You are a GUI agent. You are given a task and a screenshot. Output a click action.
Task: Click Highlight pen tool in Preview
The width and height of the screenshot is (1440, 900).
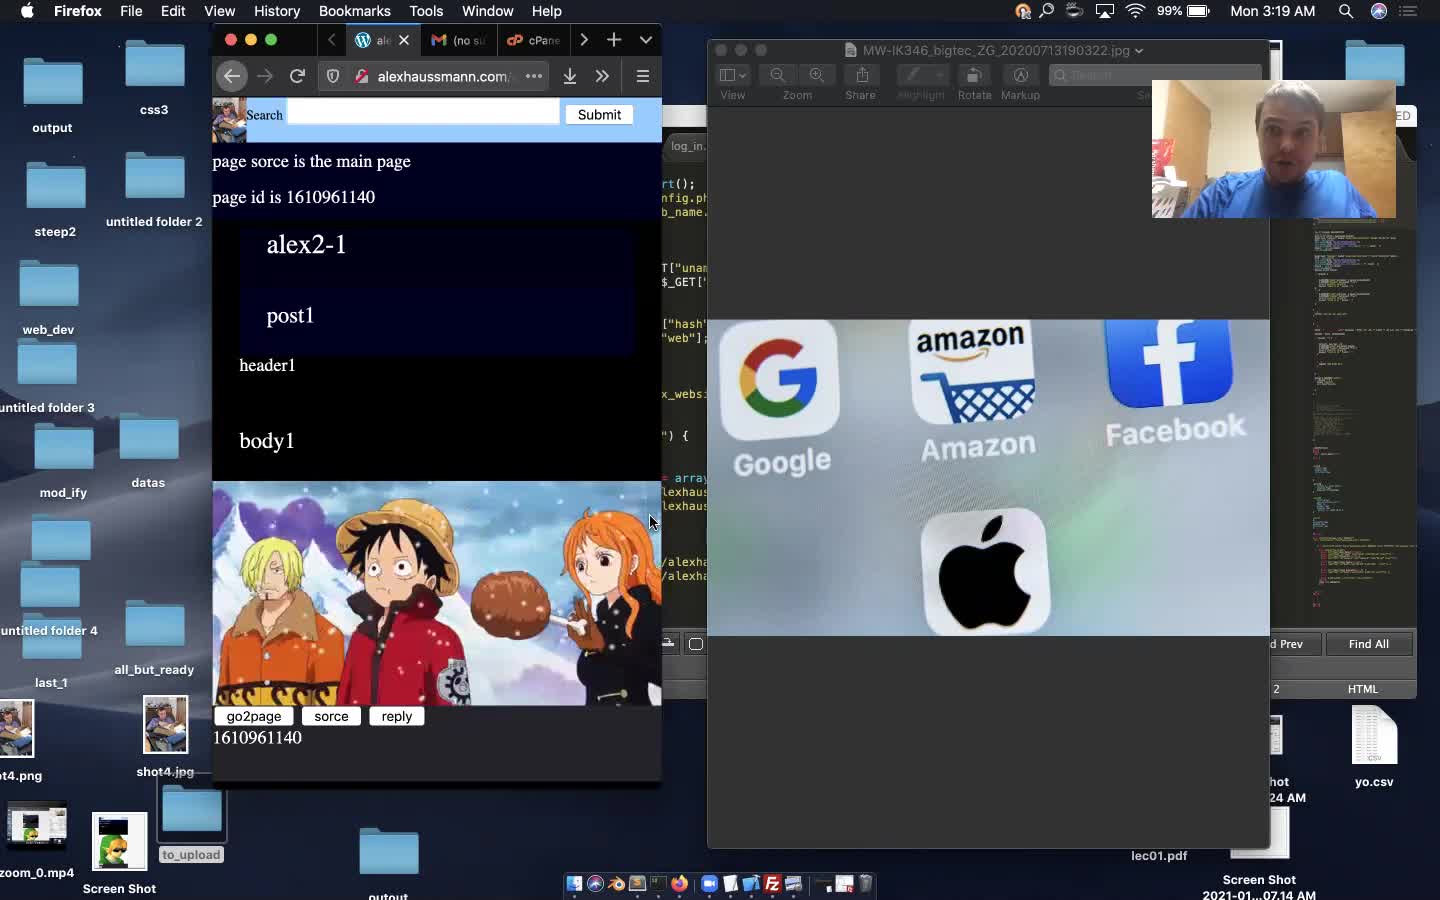pyautogui.click(x=912, y=75)
